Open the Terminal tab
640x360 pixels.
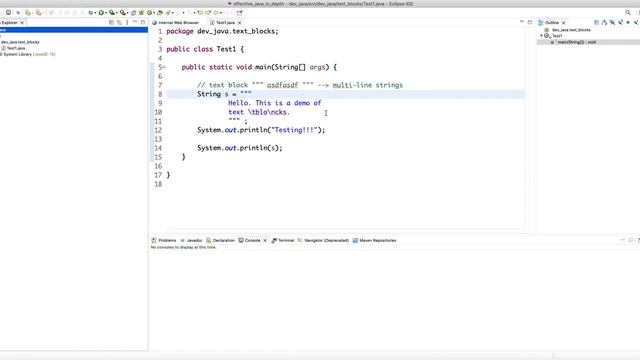pos(283,240)
